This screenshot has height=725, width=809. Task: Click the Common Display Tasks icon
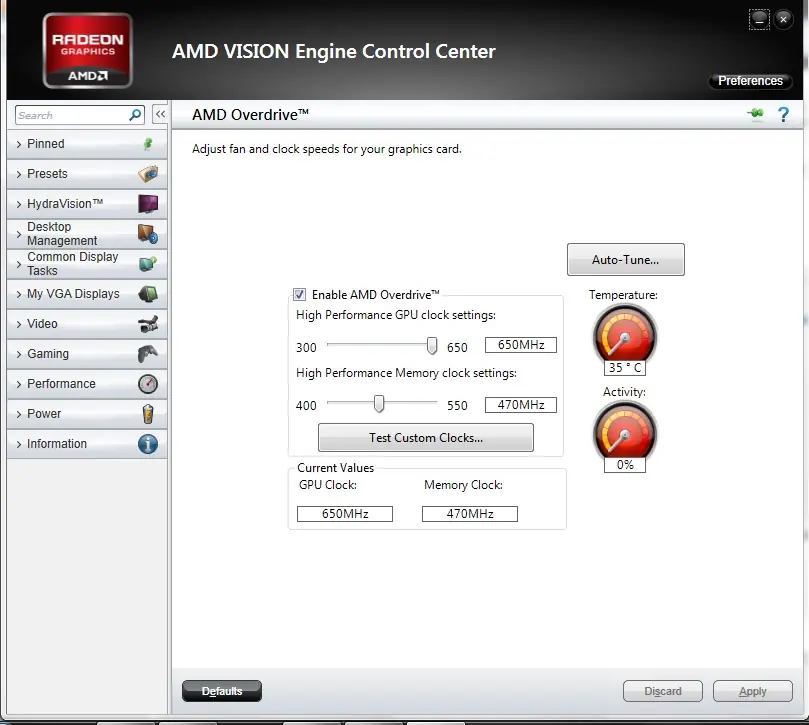pyautogui.click(x=148, y=264)
